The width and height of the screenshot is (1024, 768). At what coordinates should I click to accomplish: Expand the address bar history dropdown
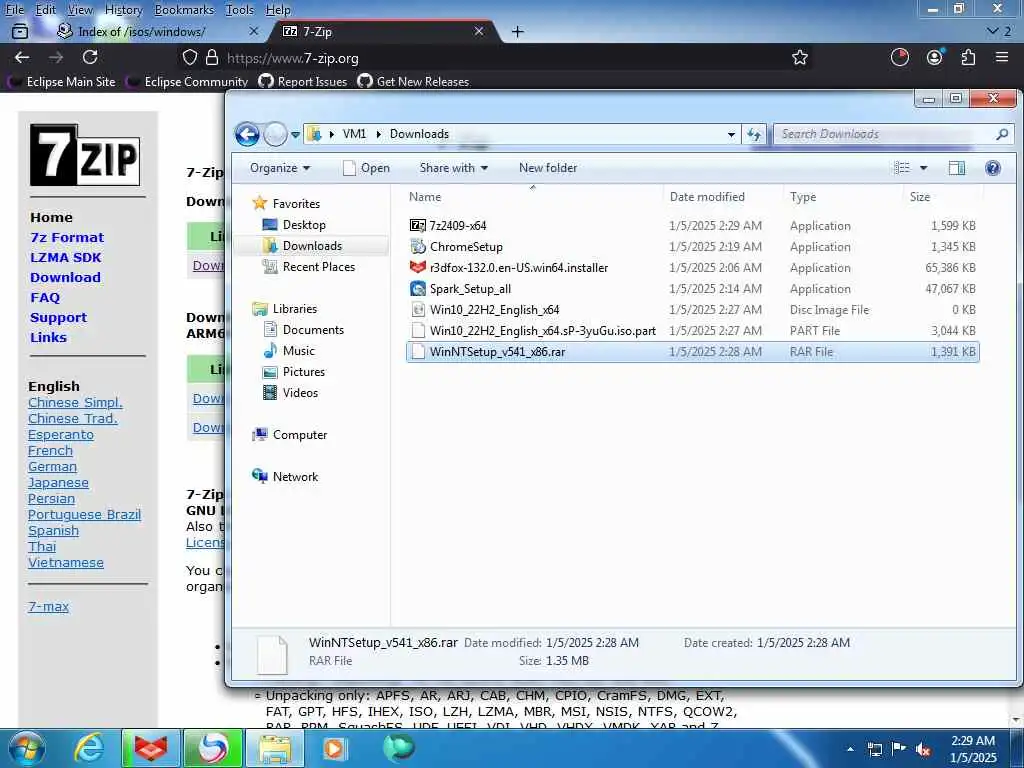coord(731,134)
